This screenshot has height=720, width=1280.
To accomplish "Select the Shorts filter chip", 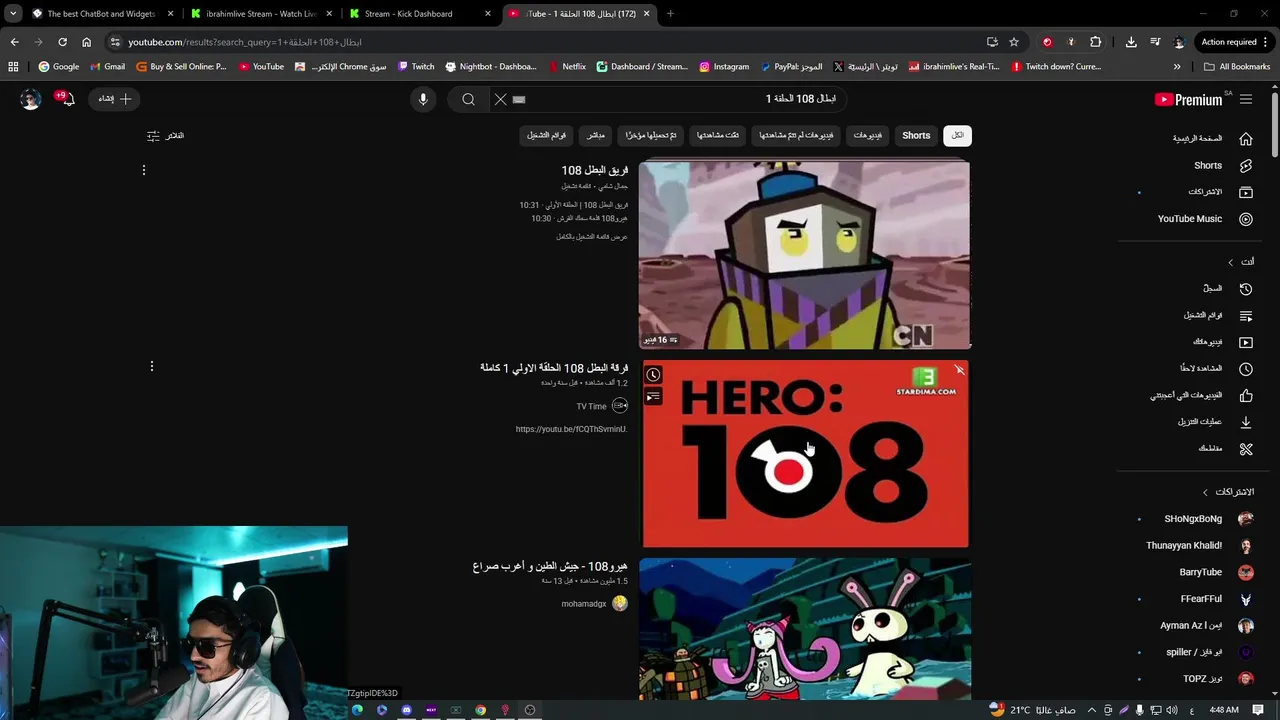I will pyautogui.click(x=916, y=135).
